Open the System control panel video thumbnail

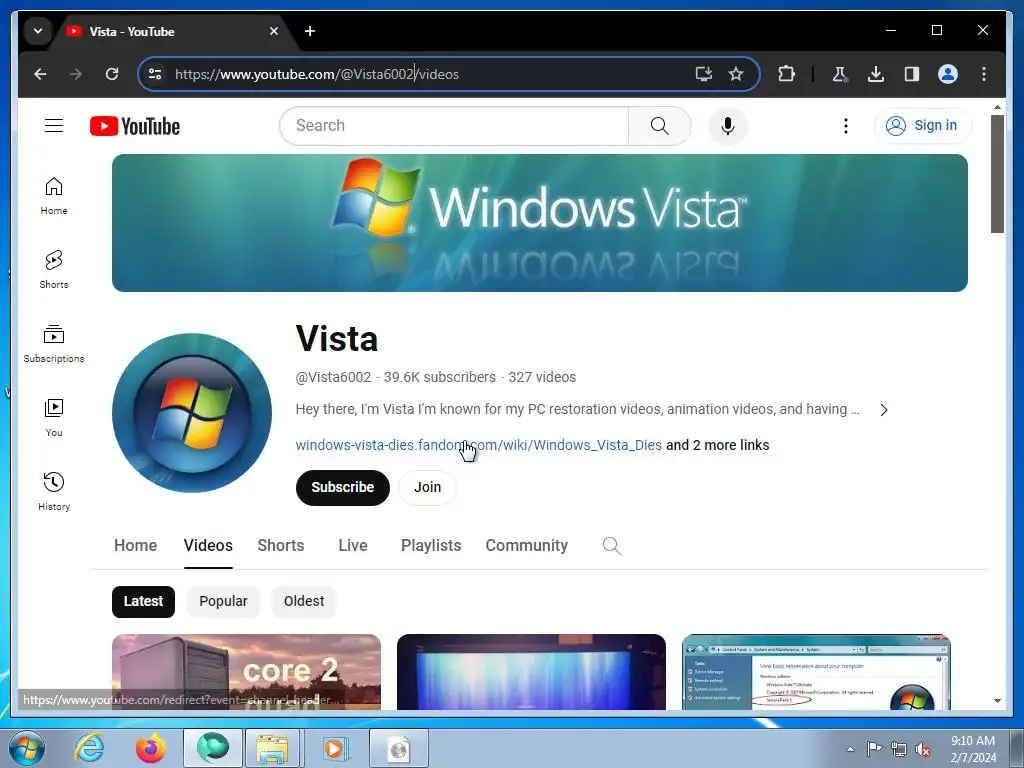[x=816, y=672]
